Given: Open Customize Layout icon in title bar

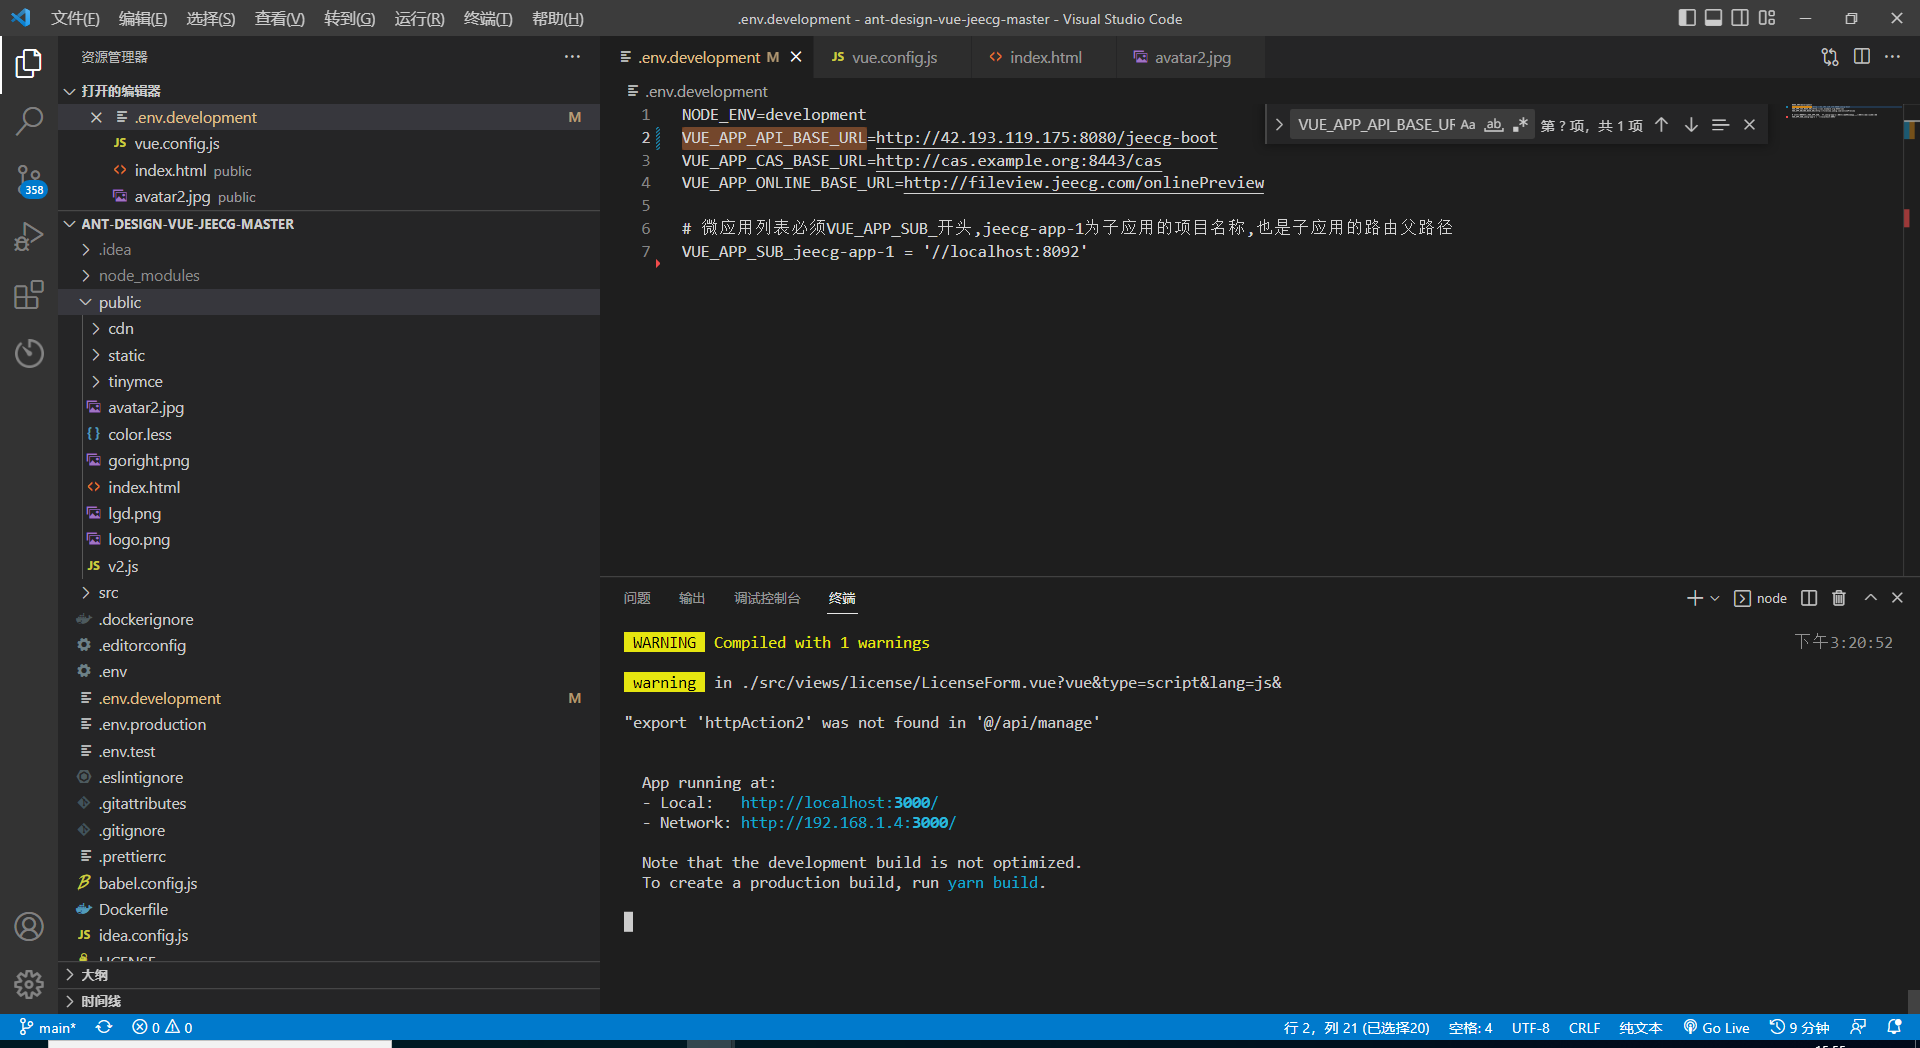Looking at the screenshot, I should coord(1768,18).
